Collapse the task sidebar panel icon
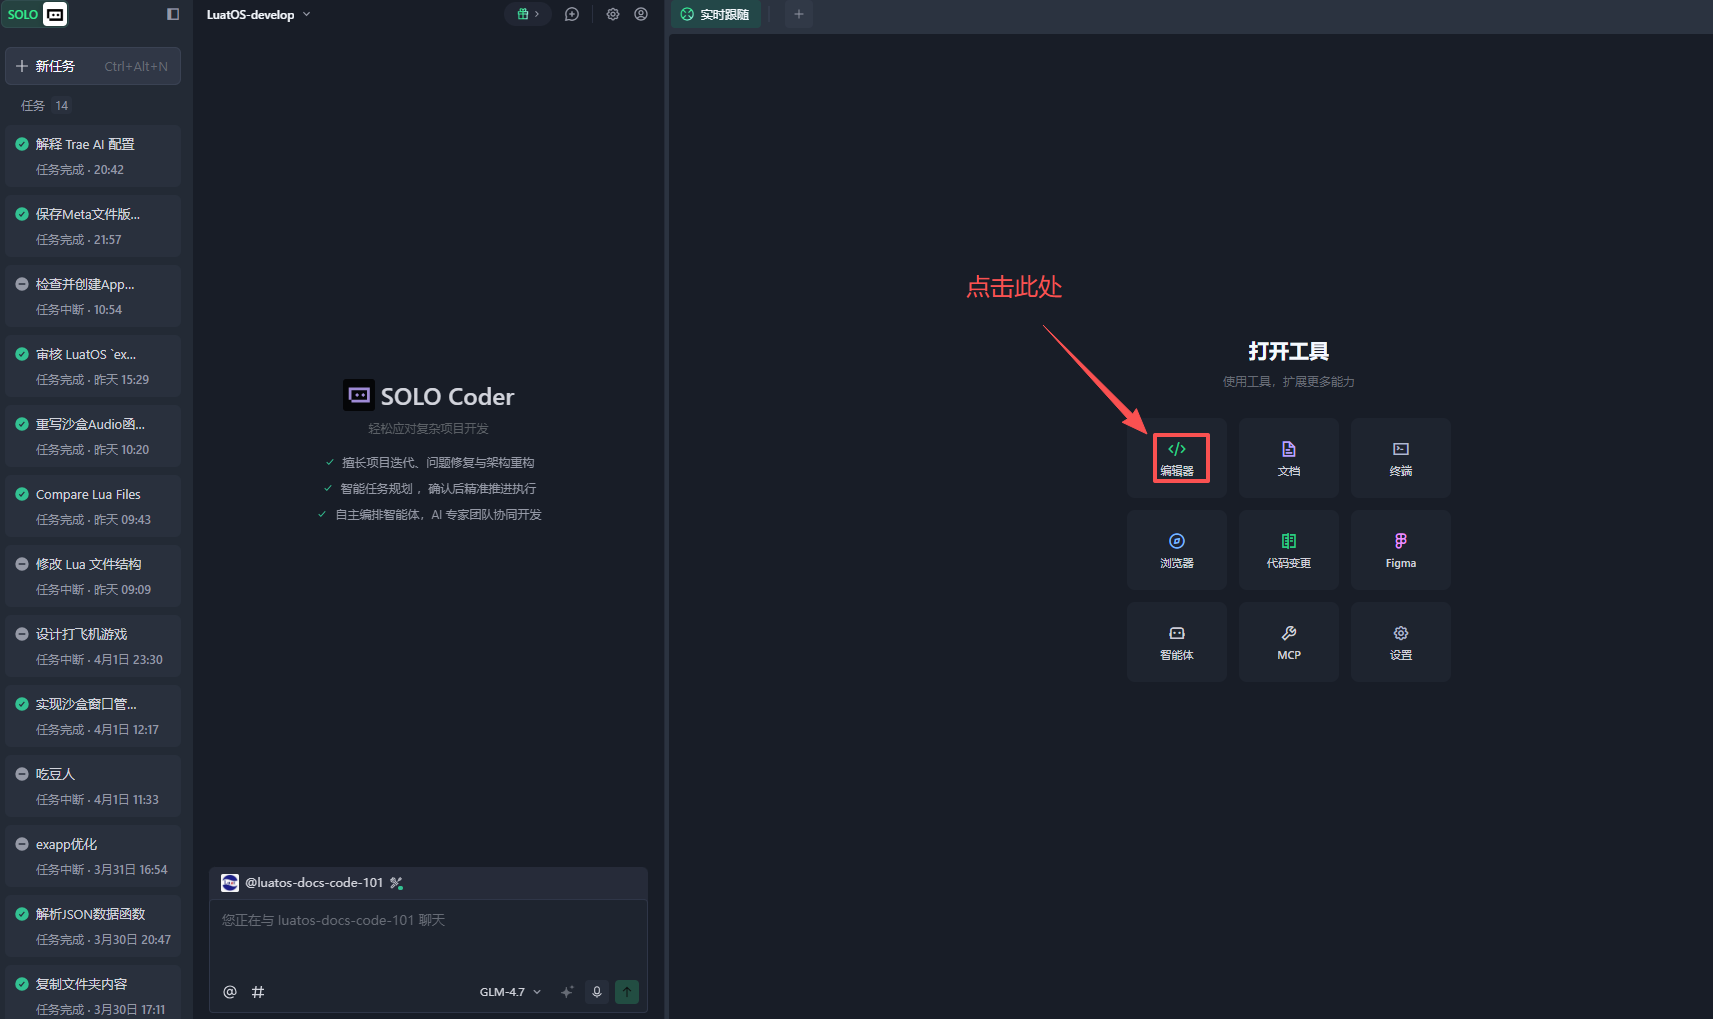 (x=173, y=14)
